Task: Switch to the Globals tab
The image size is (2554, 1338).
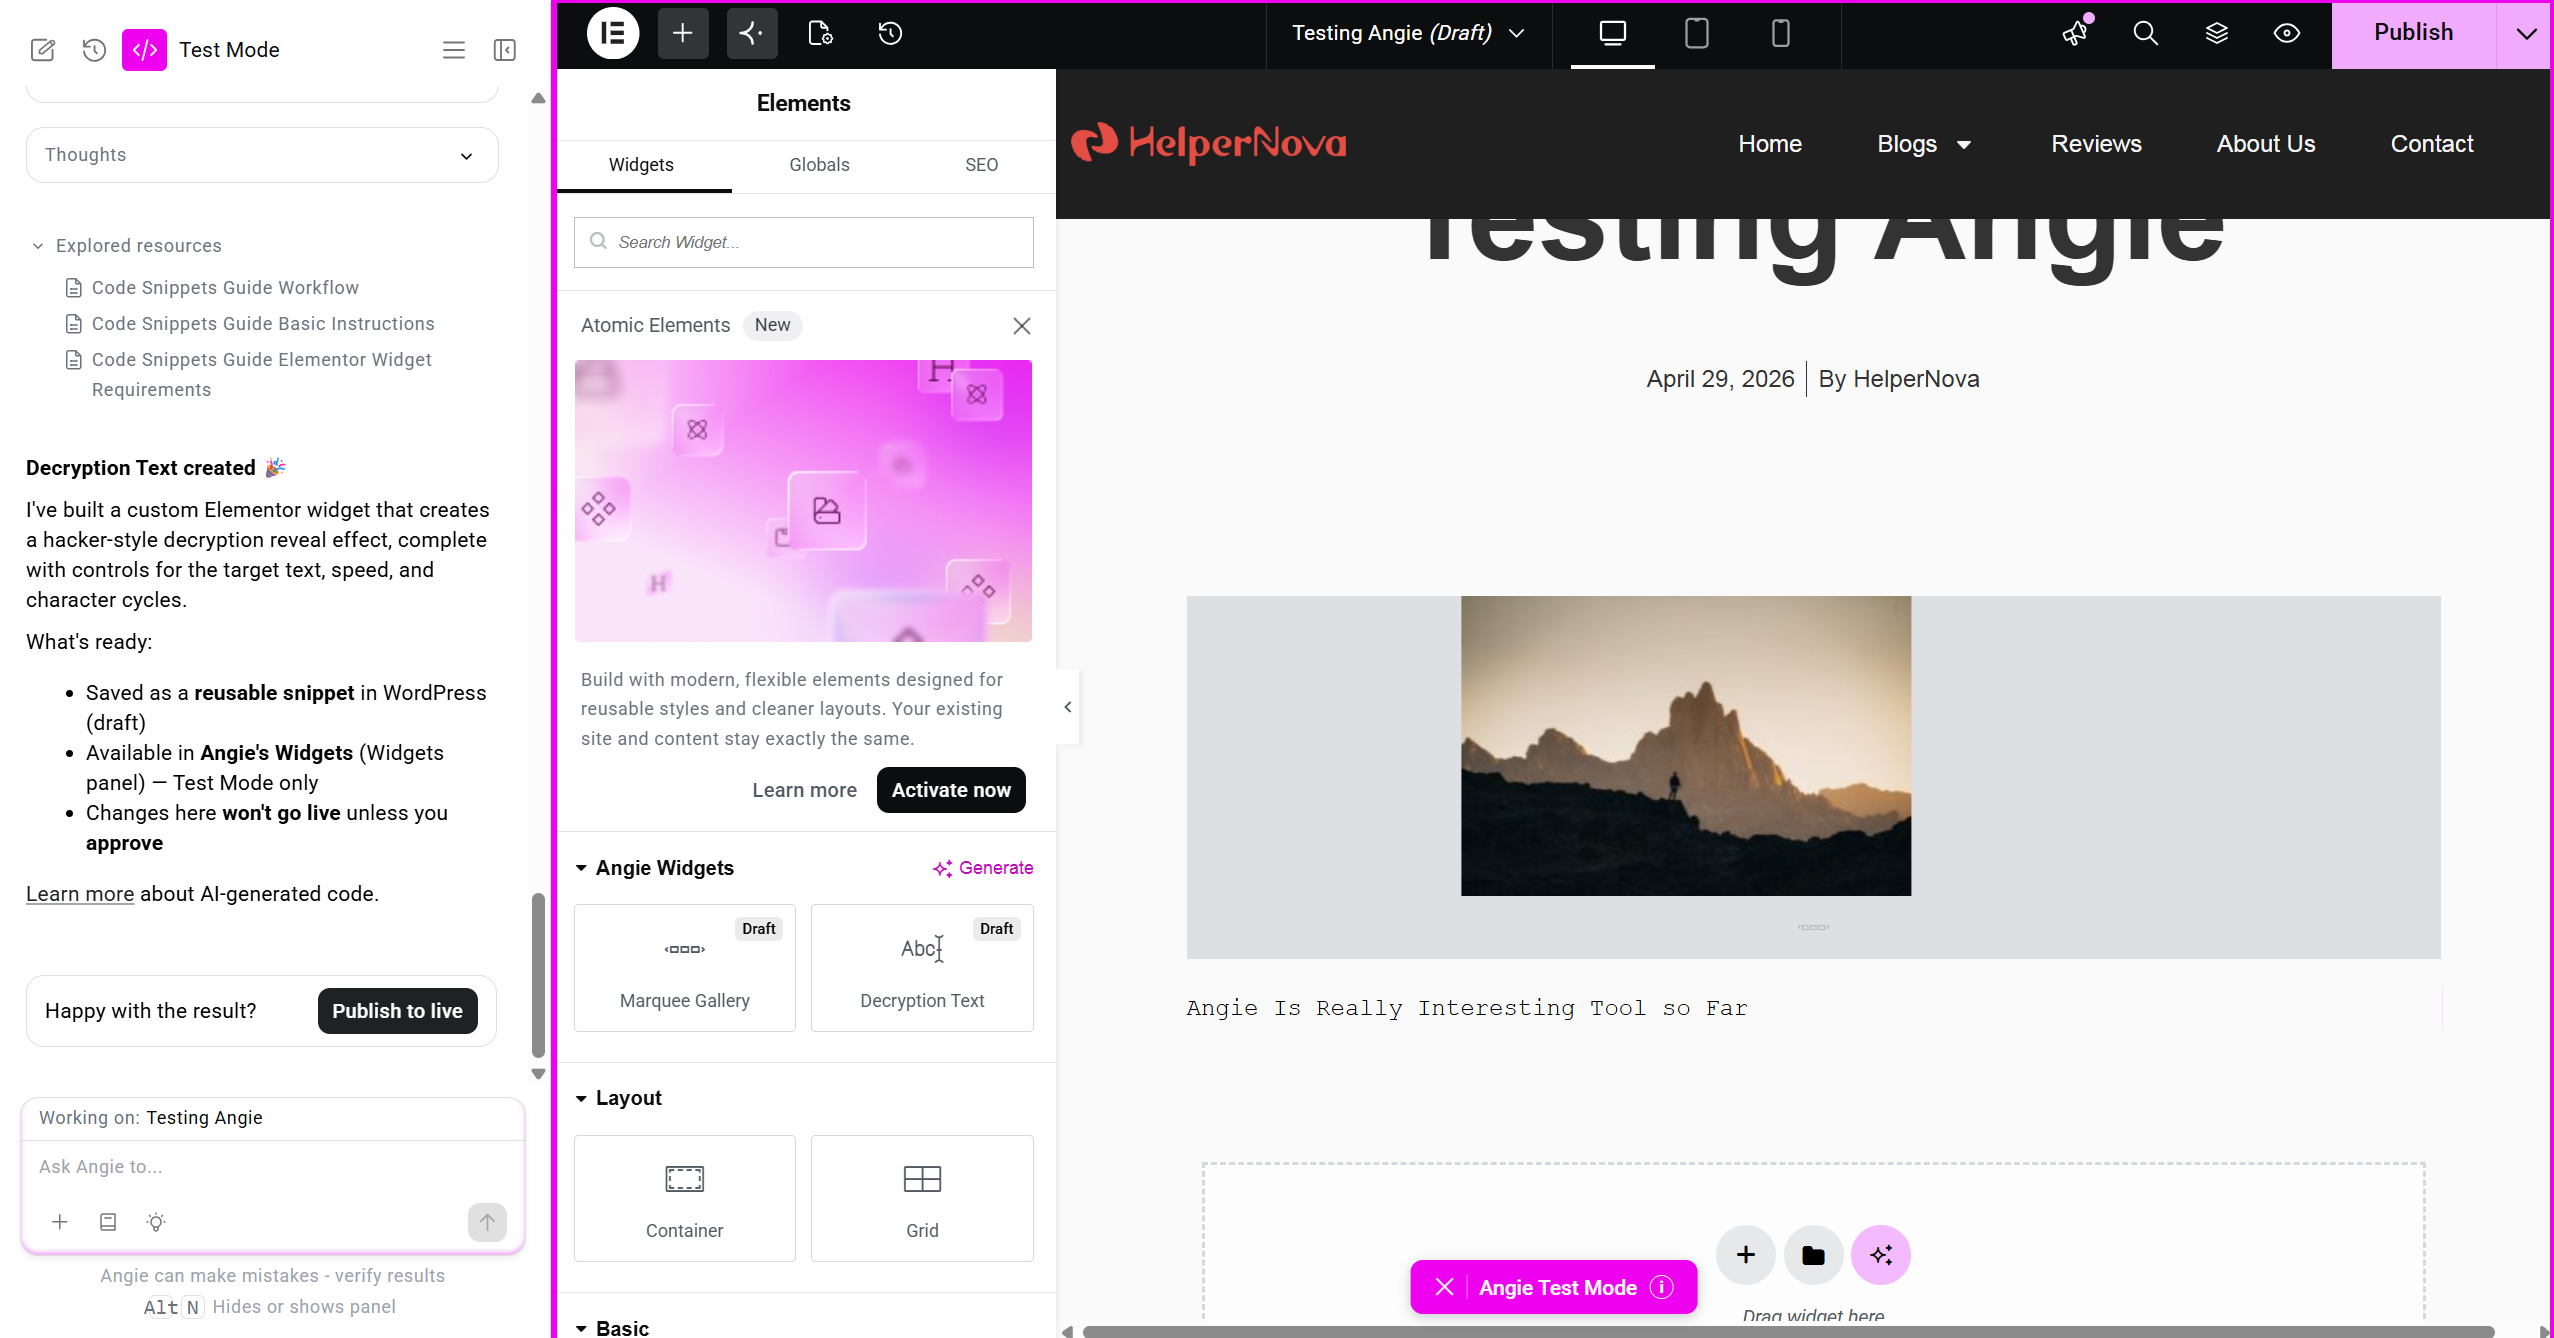Action: 819,165
